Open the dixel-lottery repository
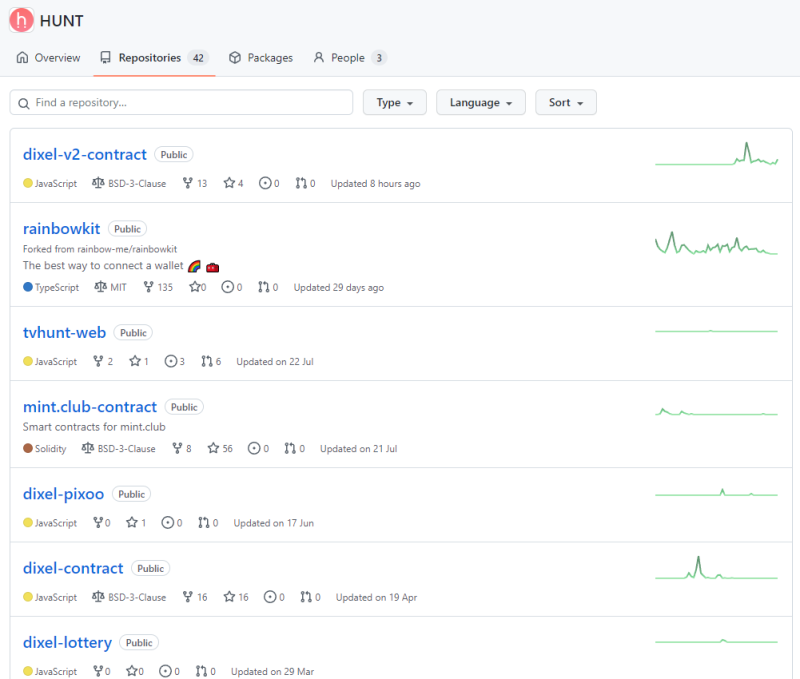 pos(67,643)
